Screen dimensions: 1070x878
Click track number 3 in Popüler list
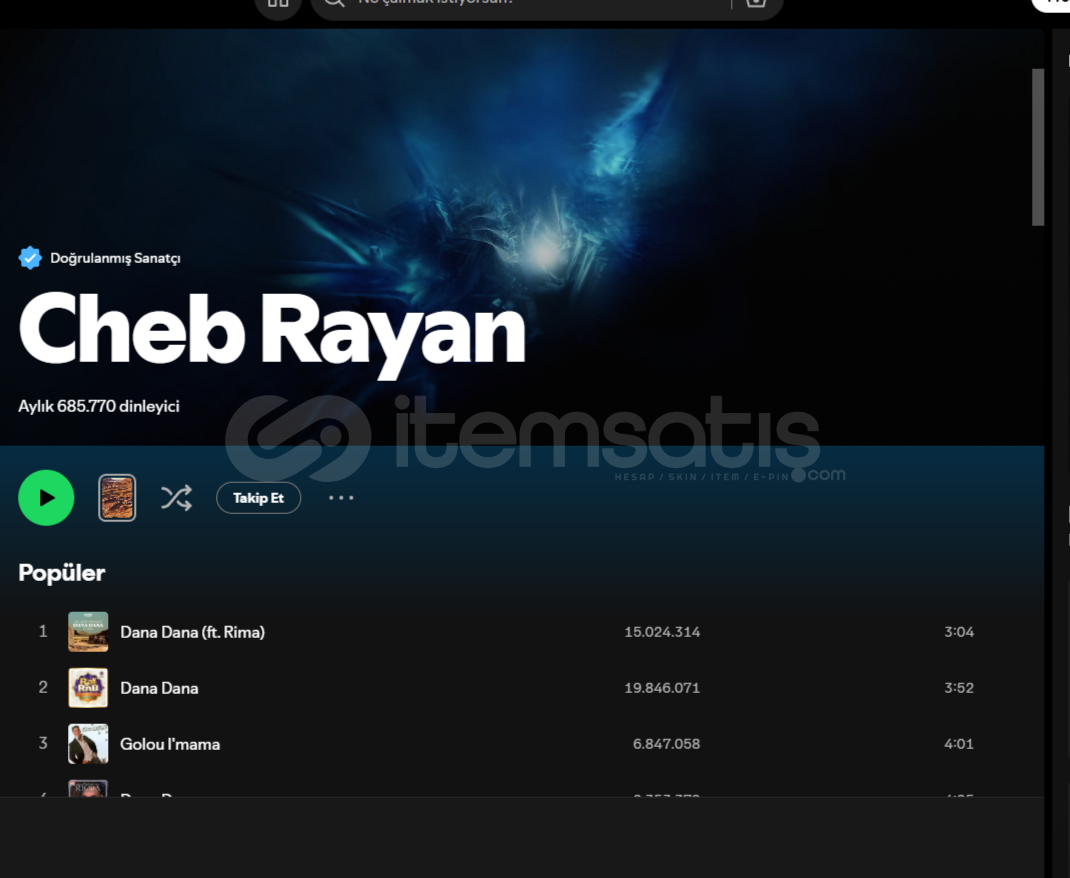pos(43,744)
